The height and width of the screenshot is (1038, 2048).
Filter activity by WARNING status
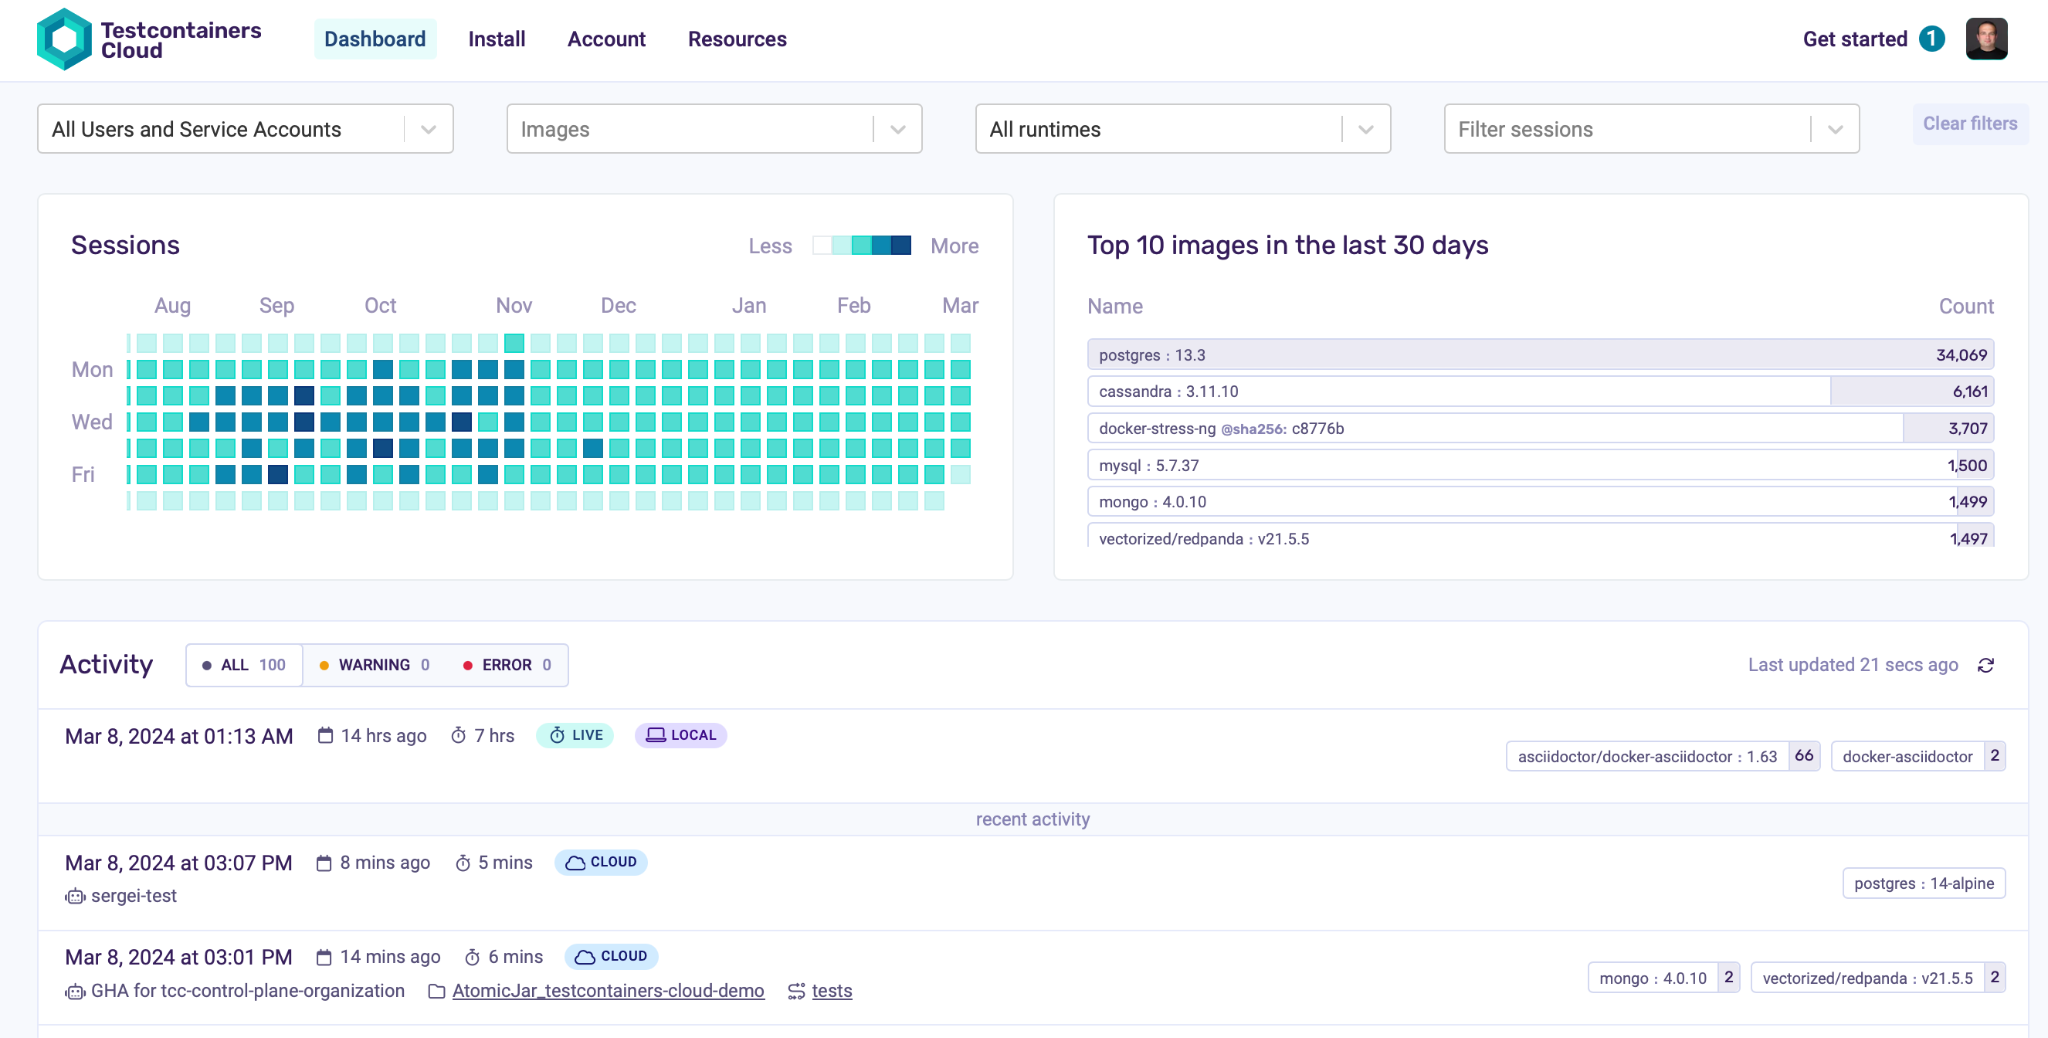pyautogui.click(x=374, y=666)
